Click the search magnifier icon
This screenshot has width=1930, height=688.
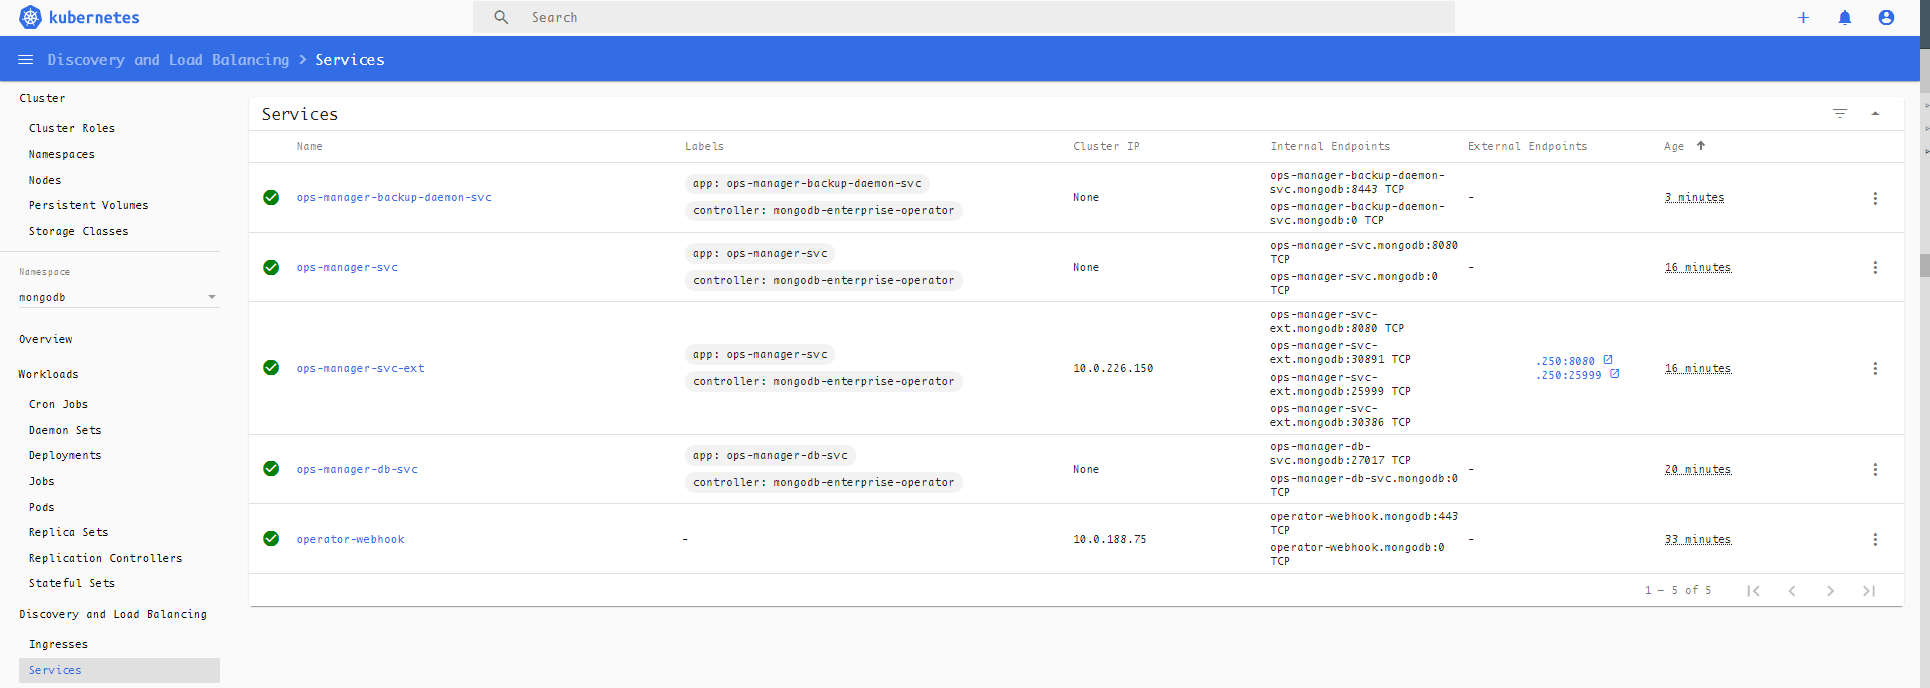click(x=501, y=17)
